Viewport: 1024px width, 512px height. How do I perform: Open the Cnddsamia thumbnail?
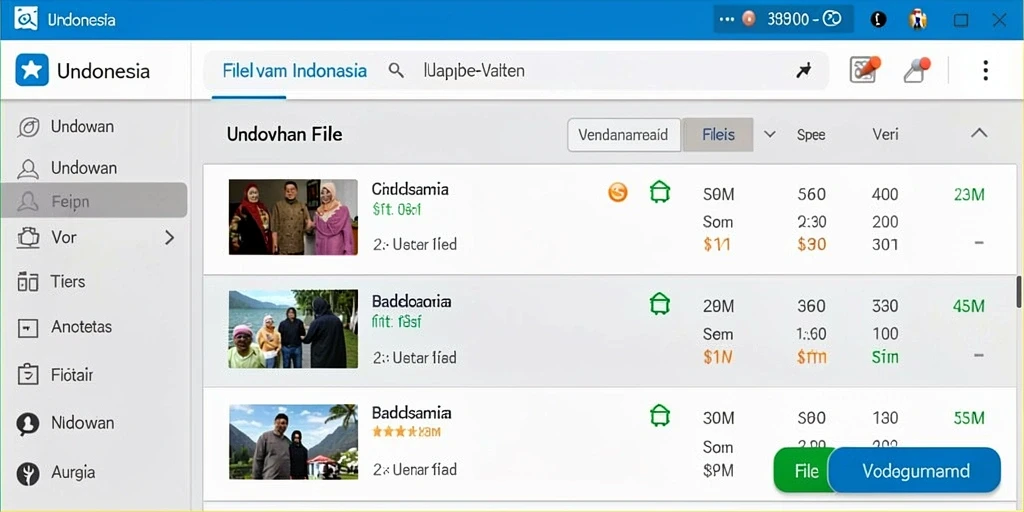(x=293, y=217)
